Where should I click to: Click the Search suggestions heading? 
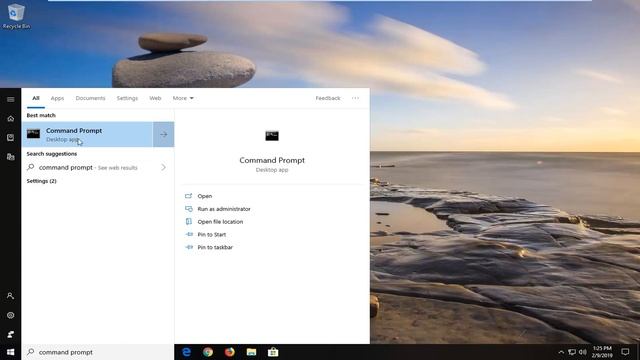[x=51, y=154]
